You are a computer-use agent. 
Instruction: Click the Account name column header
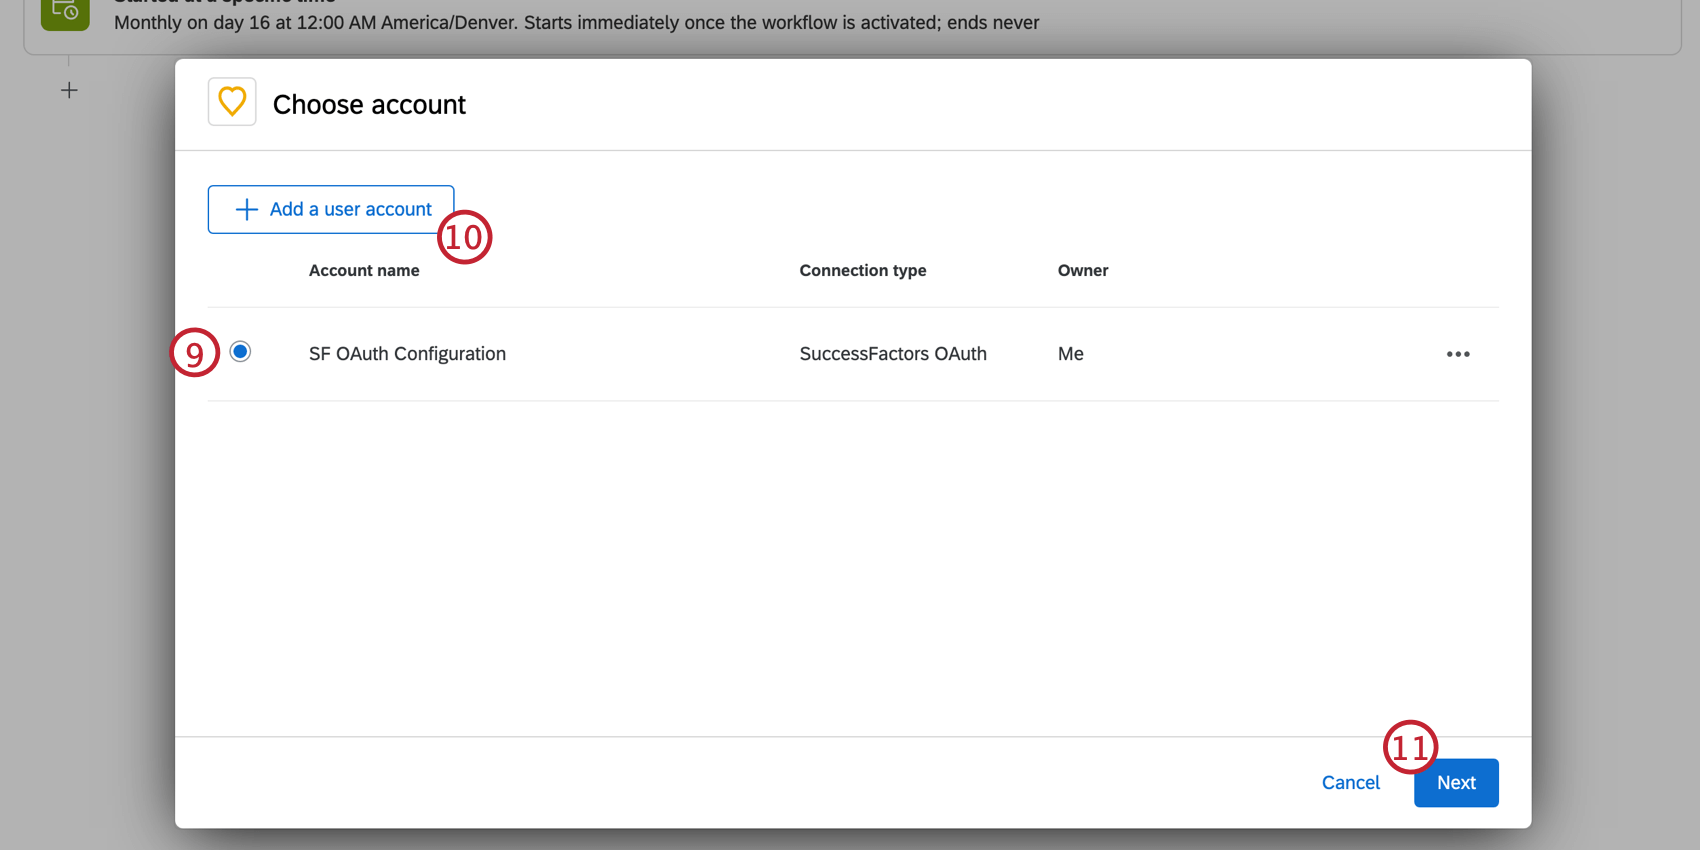click(x=364, y=271)
